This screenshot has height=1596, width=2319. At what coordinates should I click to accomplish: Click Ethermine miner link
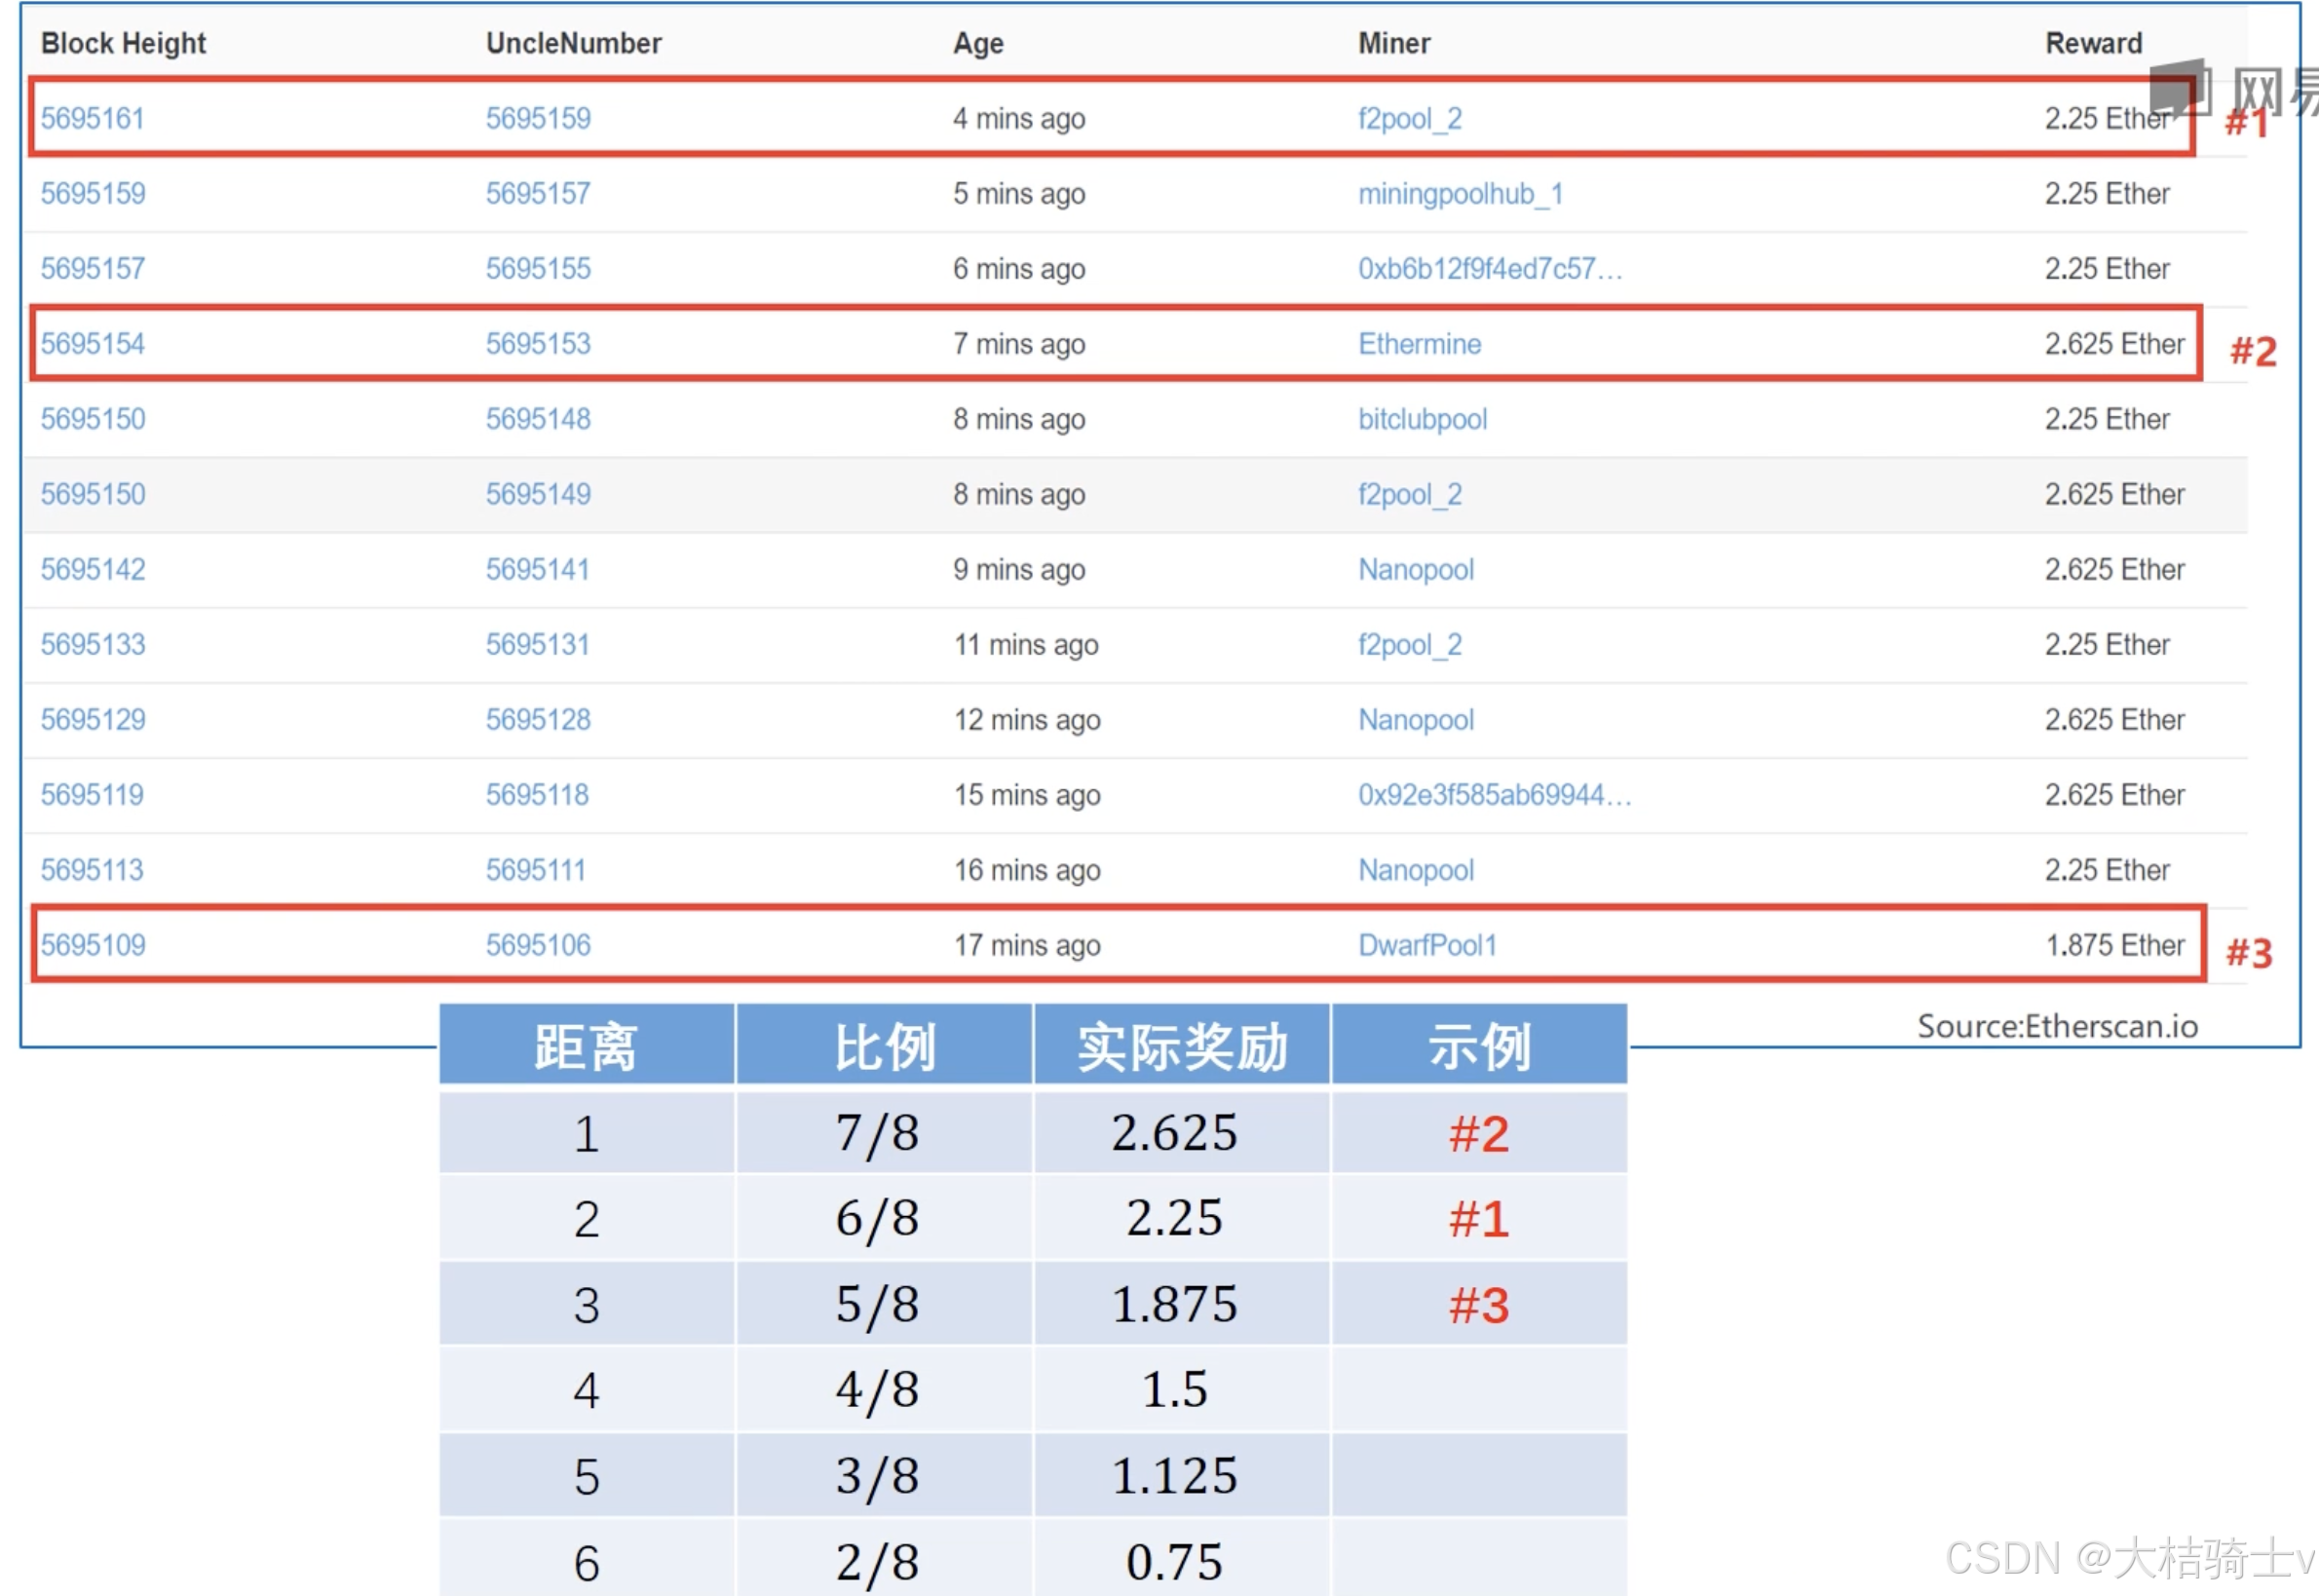coord(1419,343)
